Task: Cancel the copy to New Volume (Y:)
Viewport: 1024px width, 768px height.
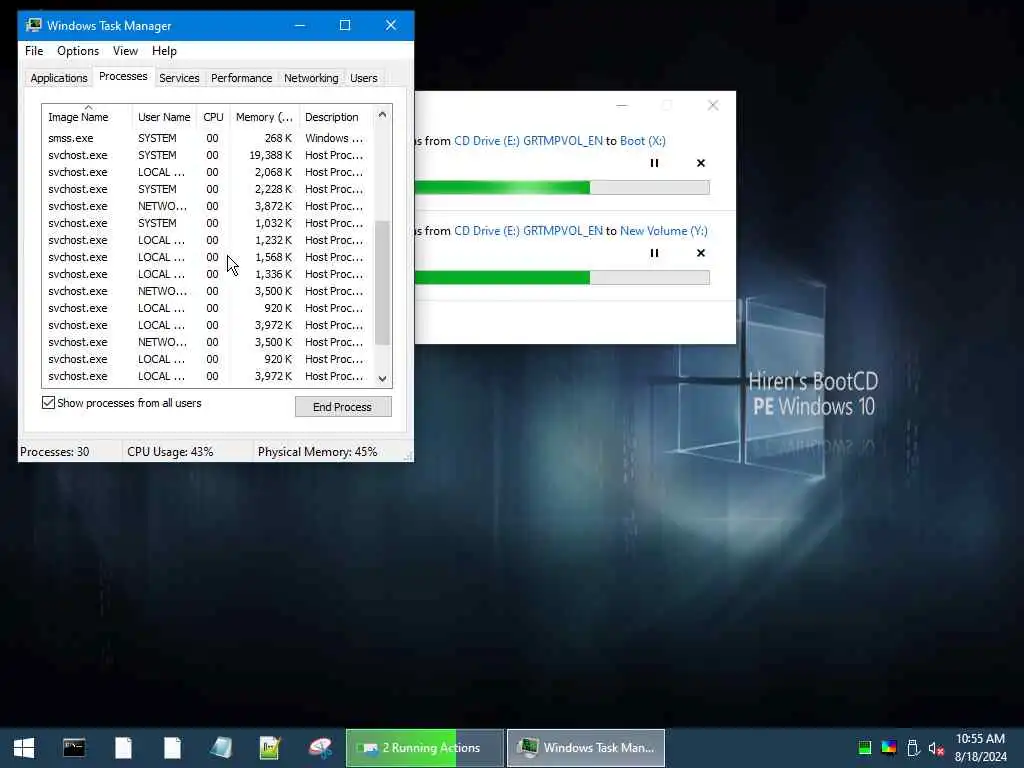Action: [x=701, y=253]
